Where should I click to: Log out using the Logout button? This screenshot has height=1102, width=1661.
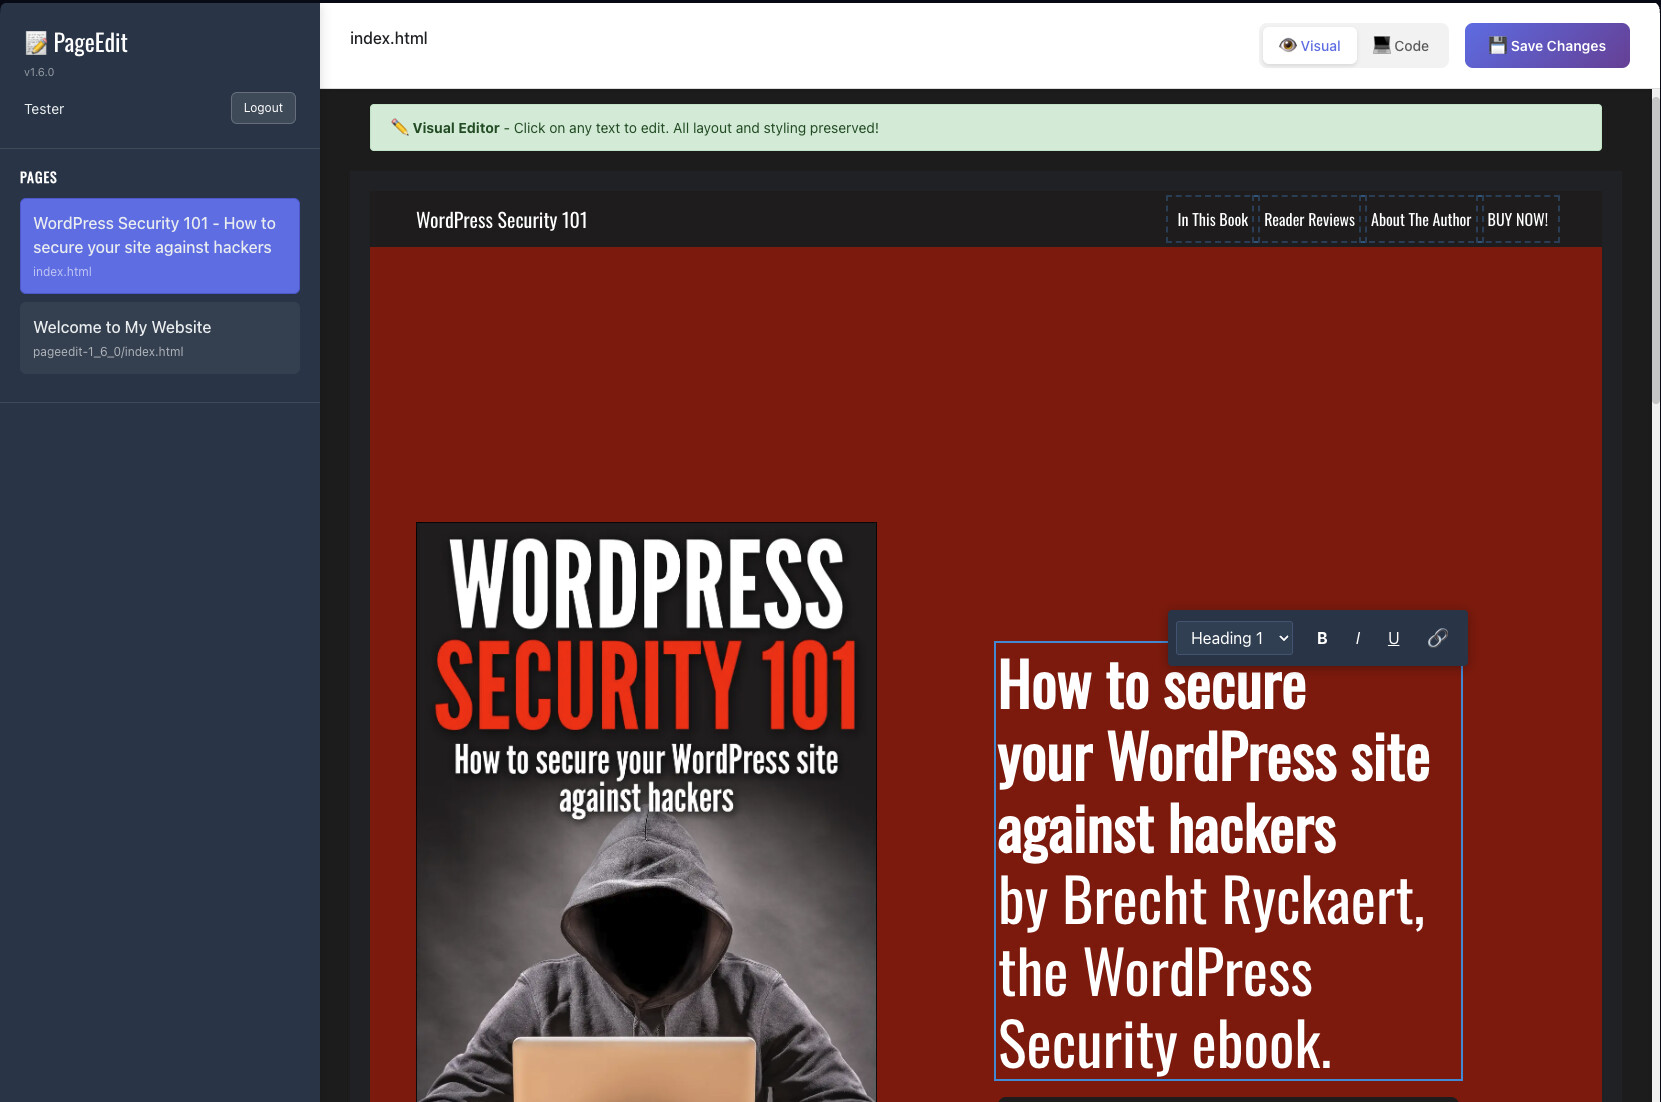(x=263, y=108)
